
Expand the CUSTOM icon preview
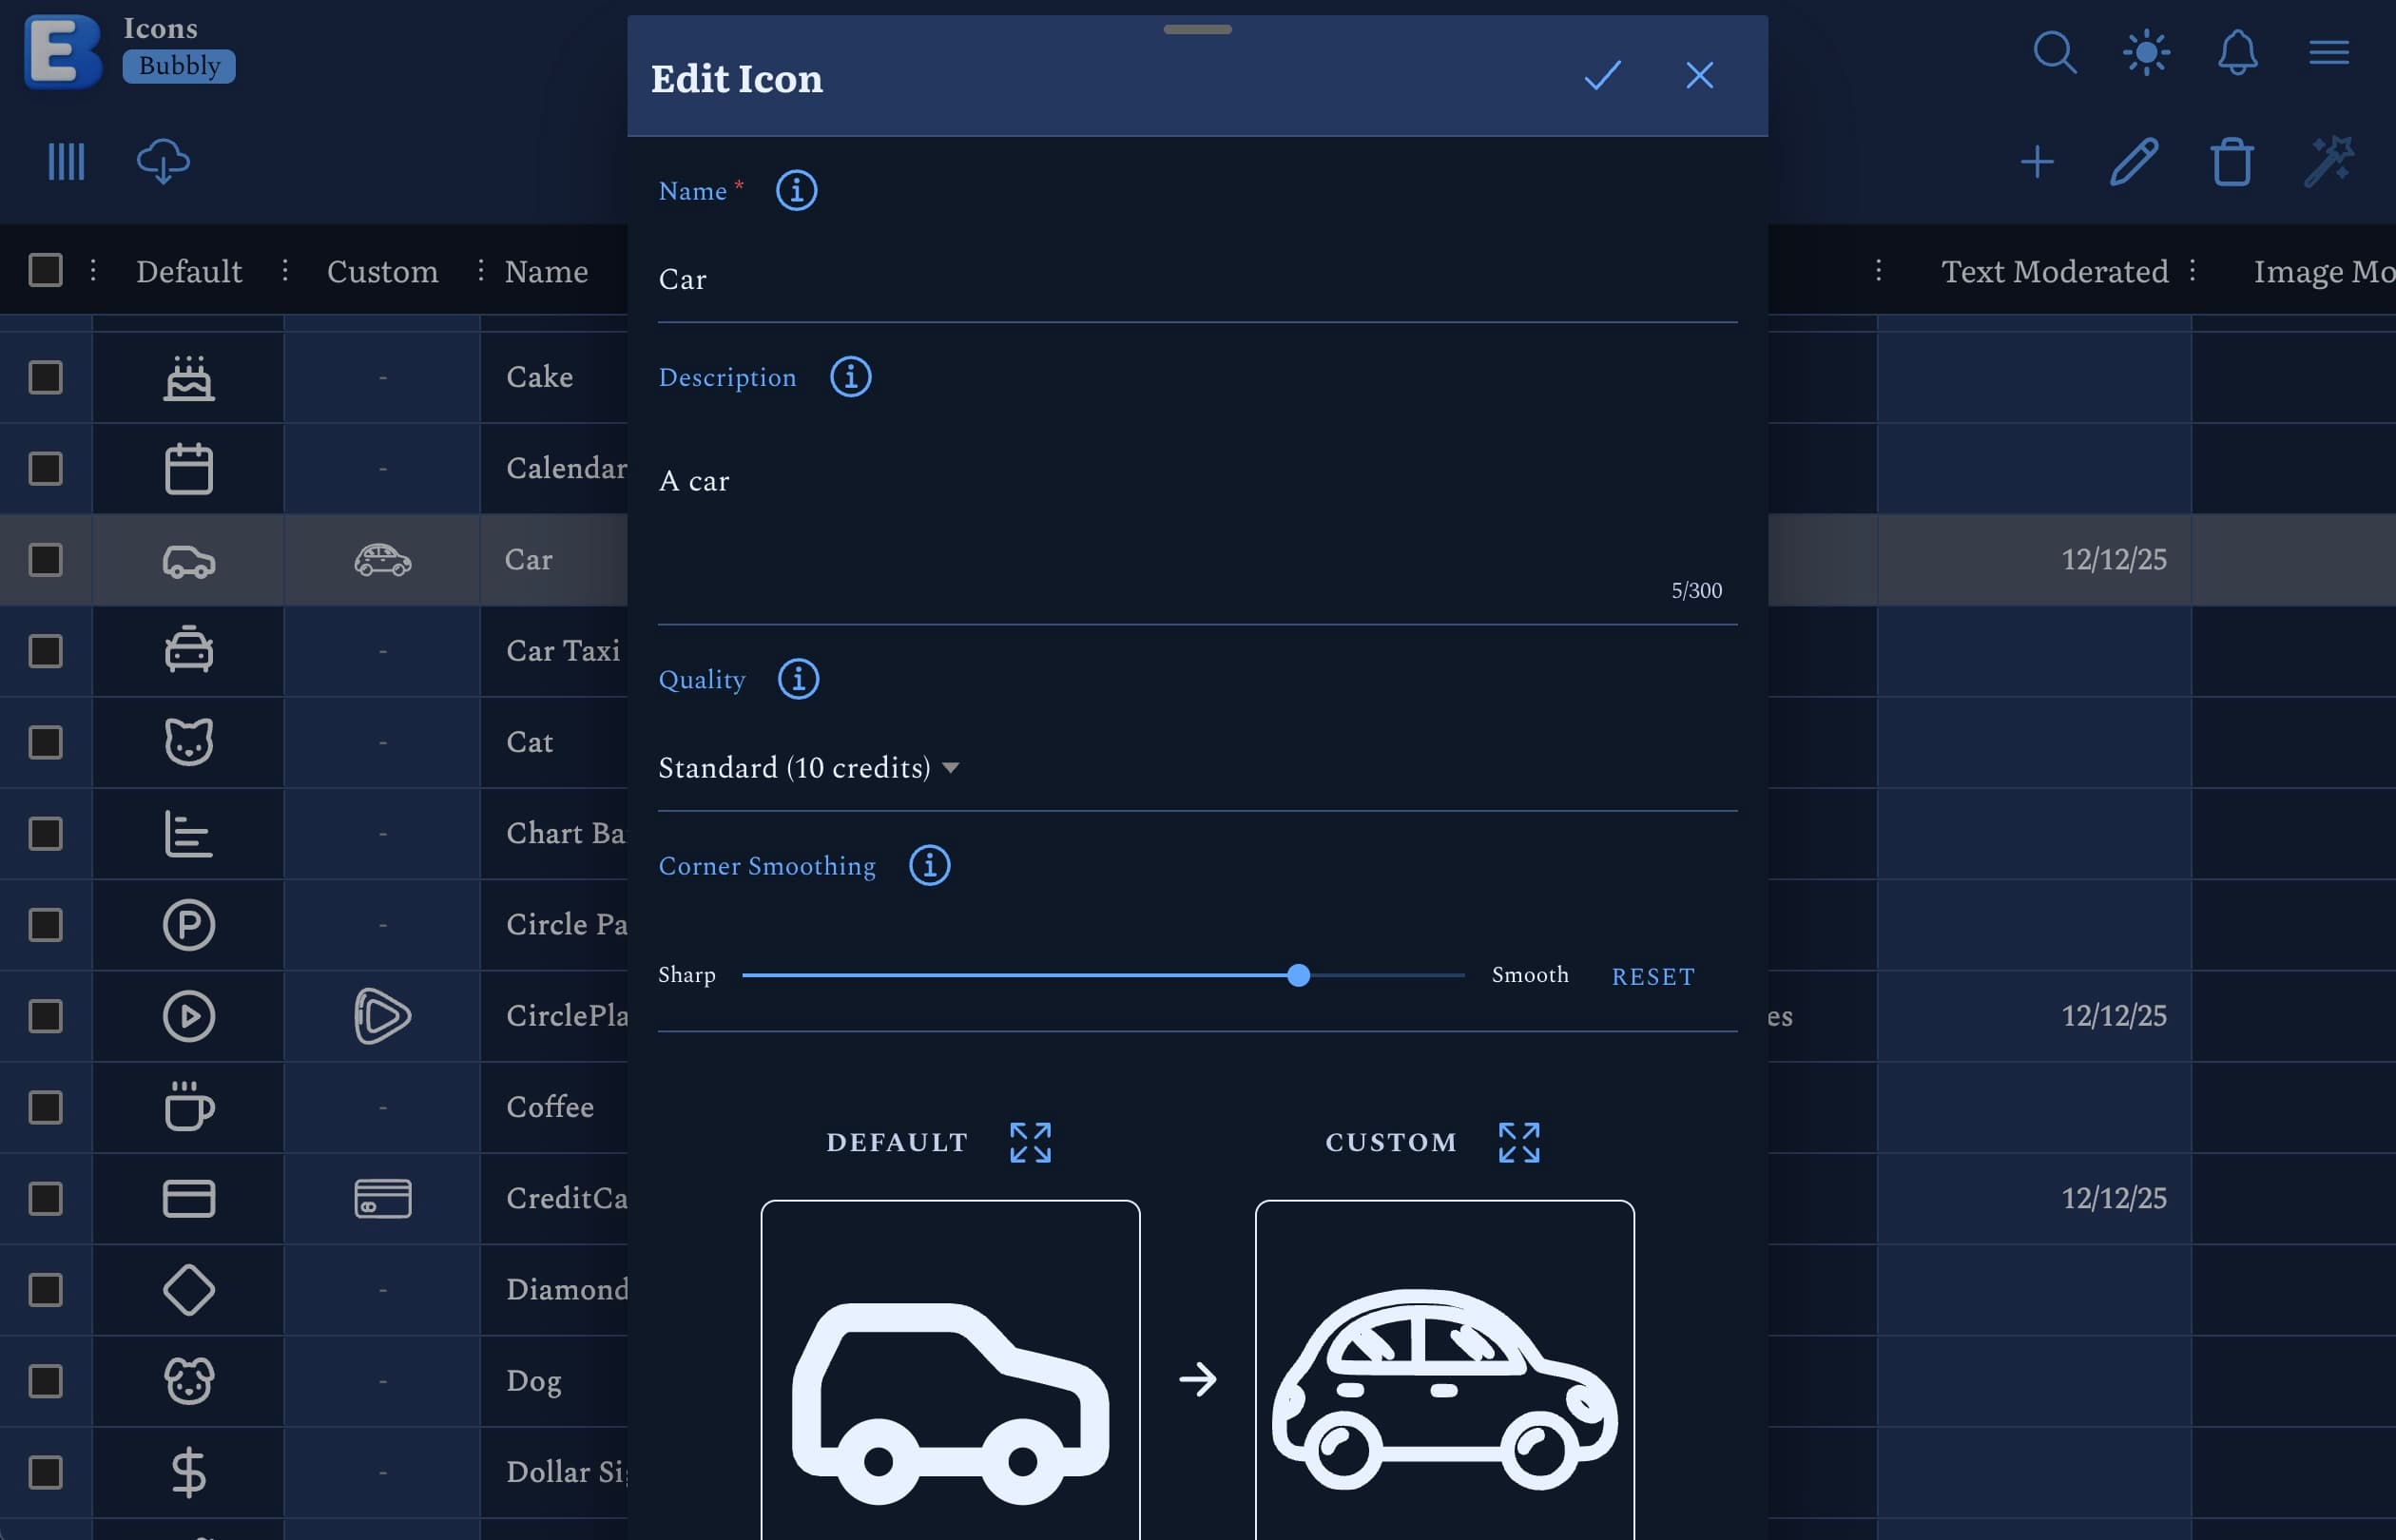pos(1519,1142)
